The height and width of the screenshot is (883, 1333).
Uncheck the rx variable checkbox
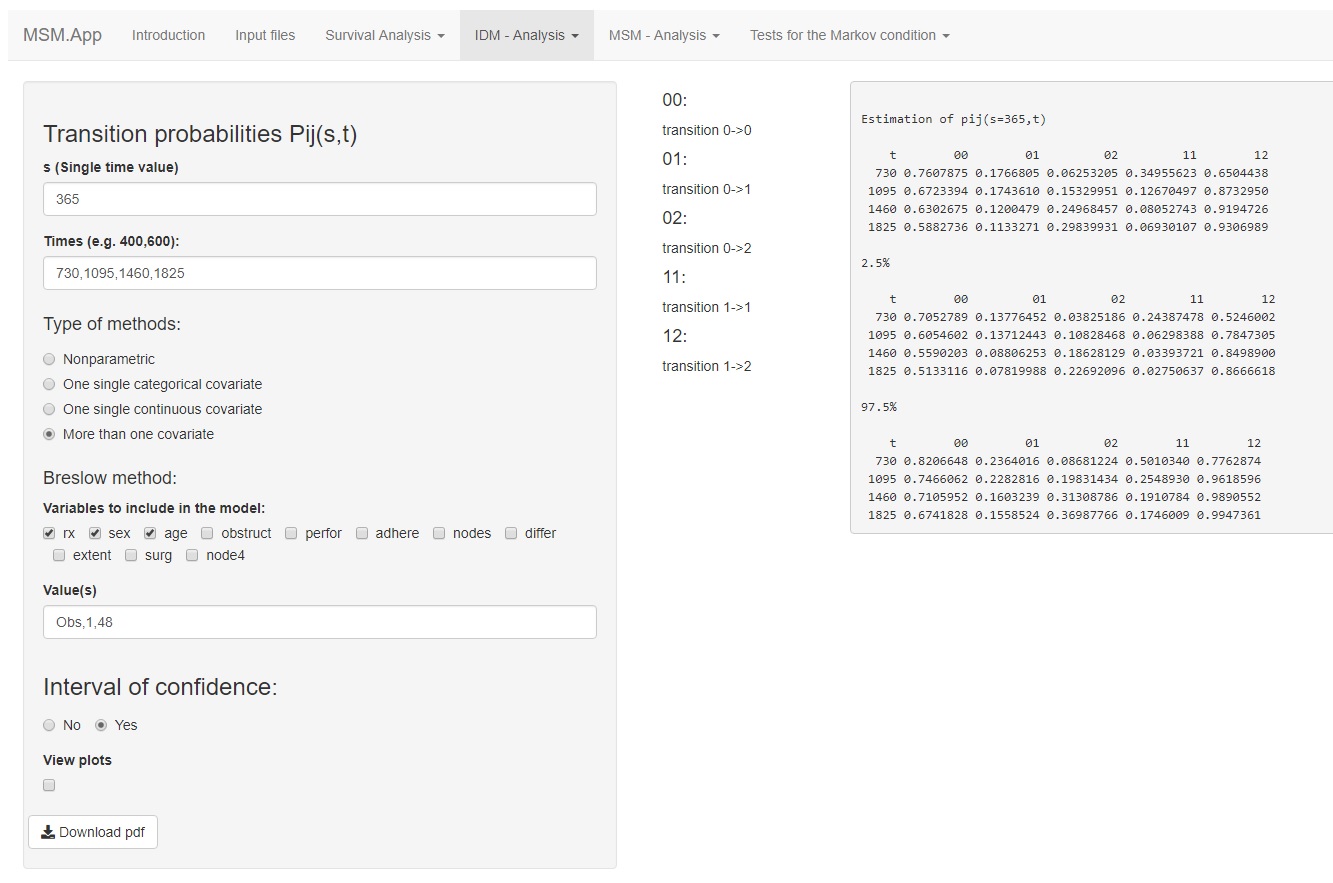[50, 533]
